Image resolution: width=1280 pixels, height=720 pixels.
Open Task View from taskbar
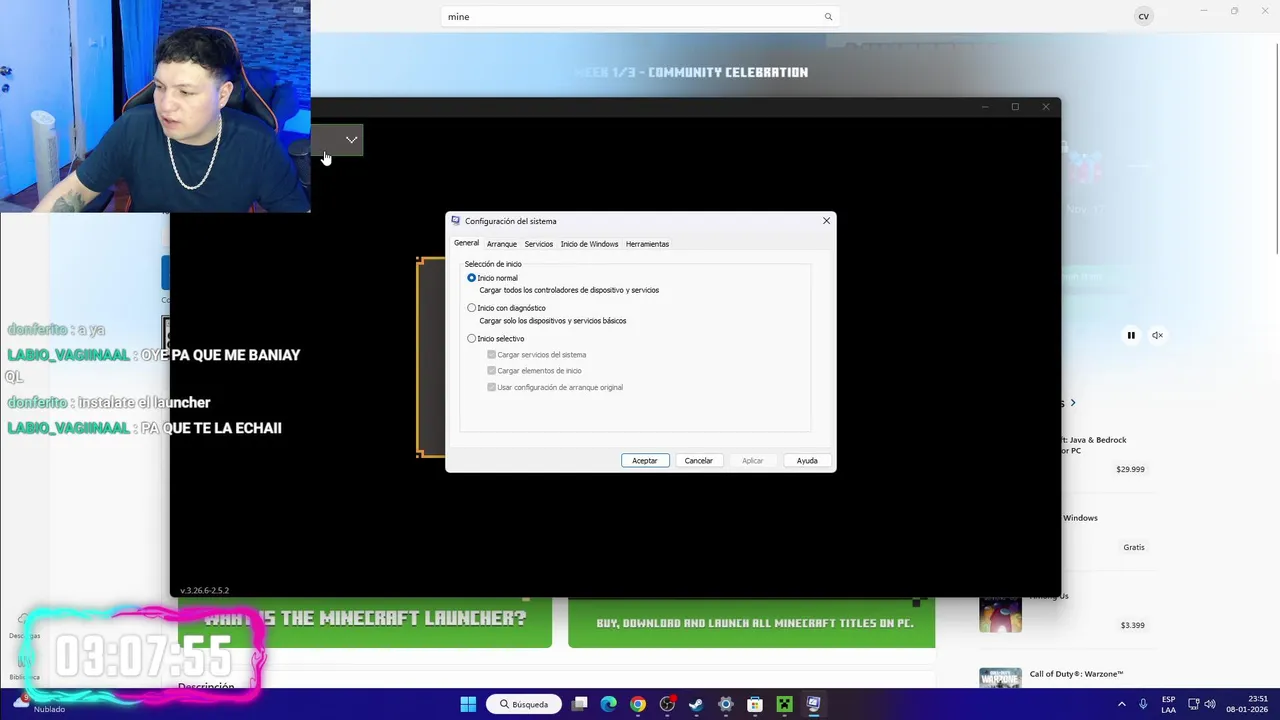[x=579, y=704]
